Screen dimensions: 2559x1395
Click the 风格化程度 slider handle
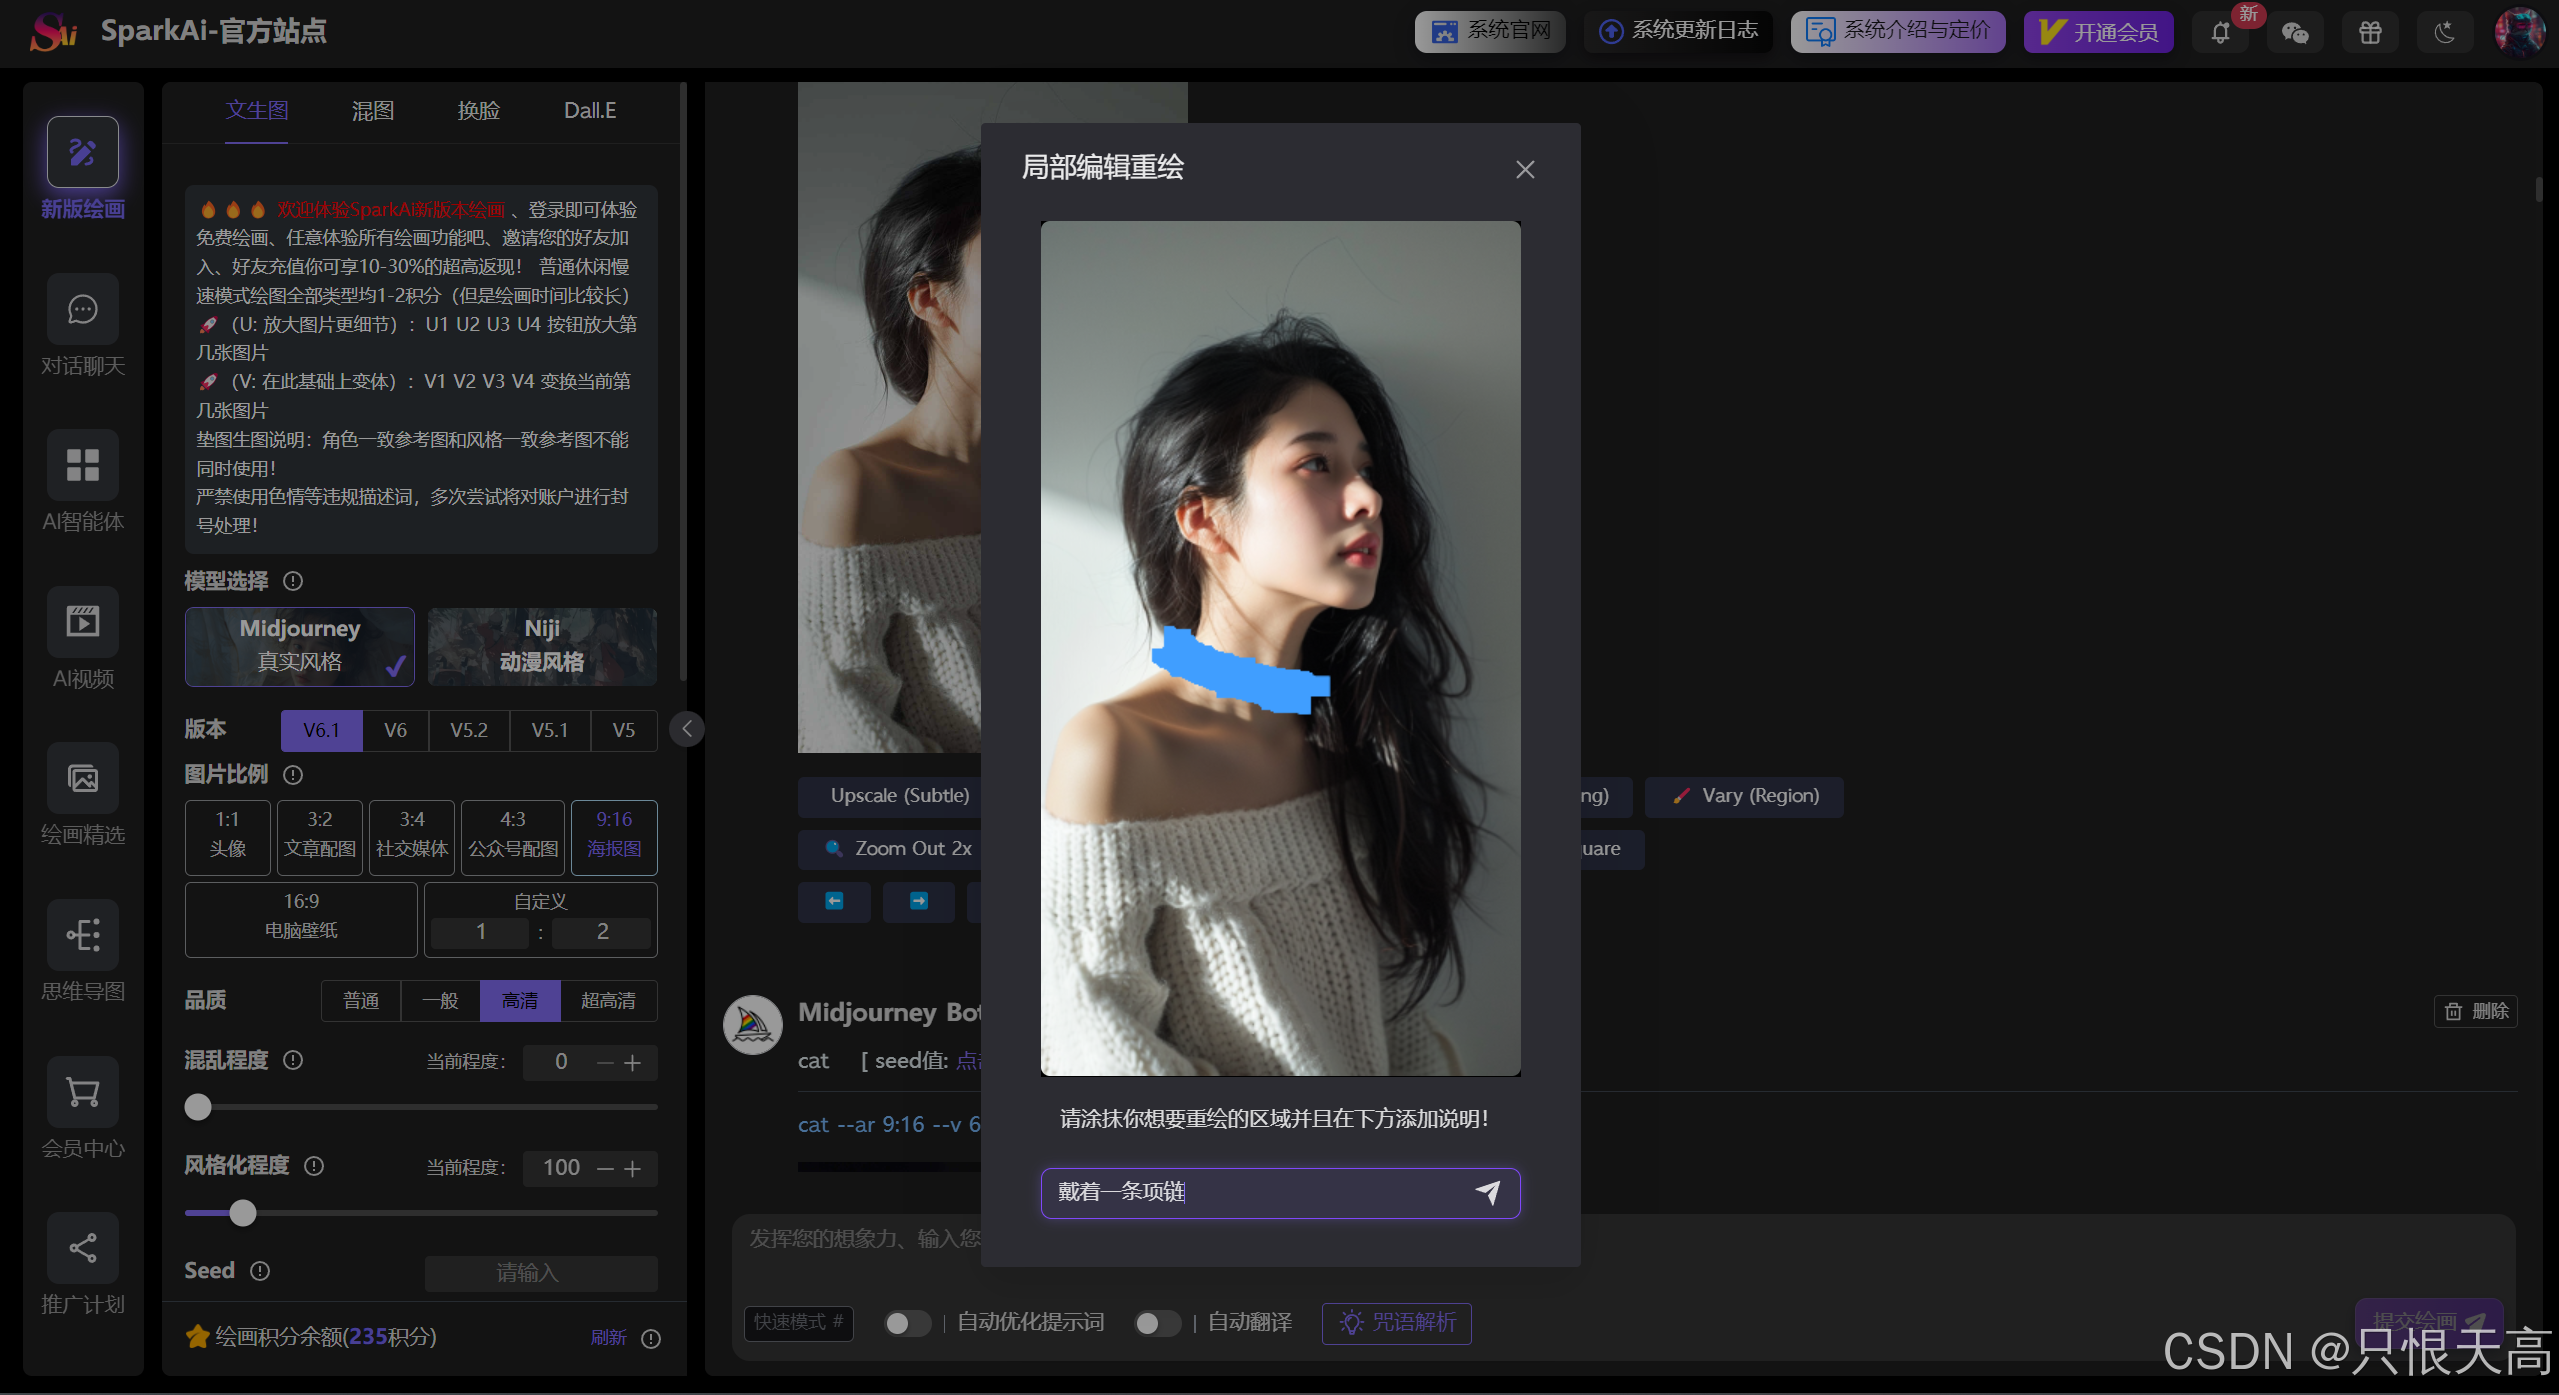243,1213
